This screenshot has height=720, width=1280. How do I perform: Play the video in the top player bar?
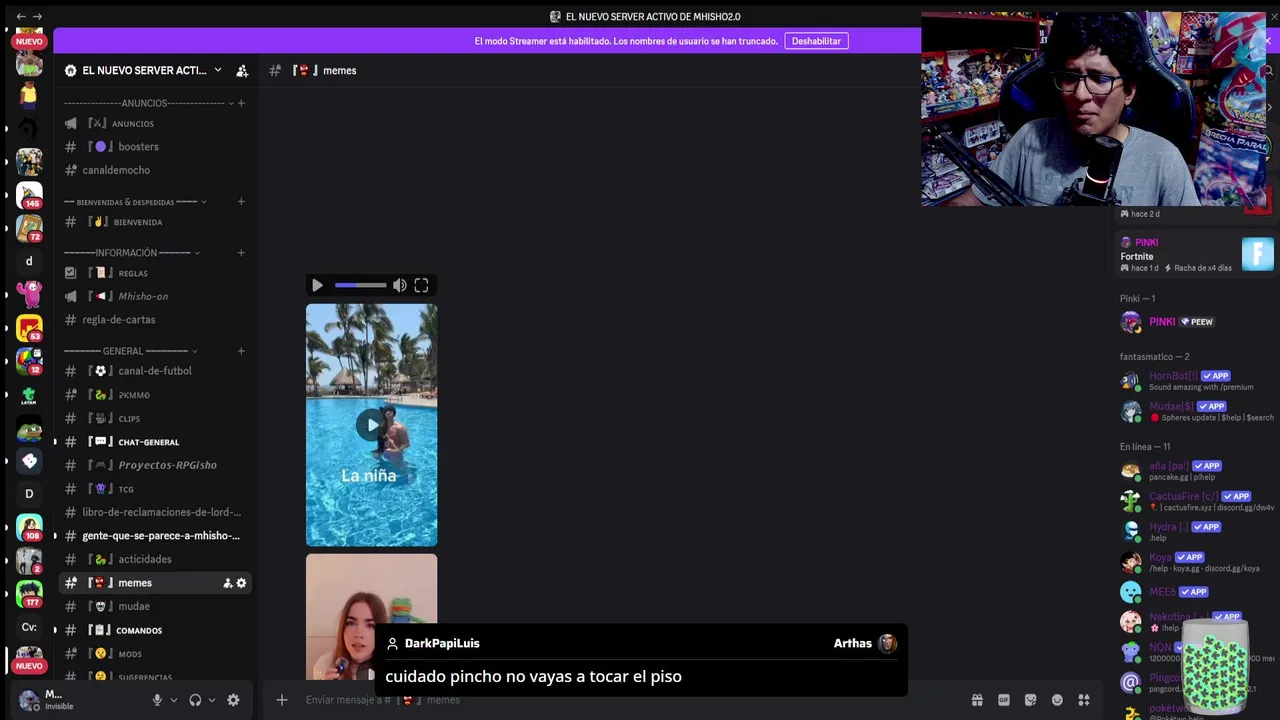coord(317,285)
